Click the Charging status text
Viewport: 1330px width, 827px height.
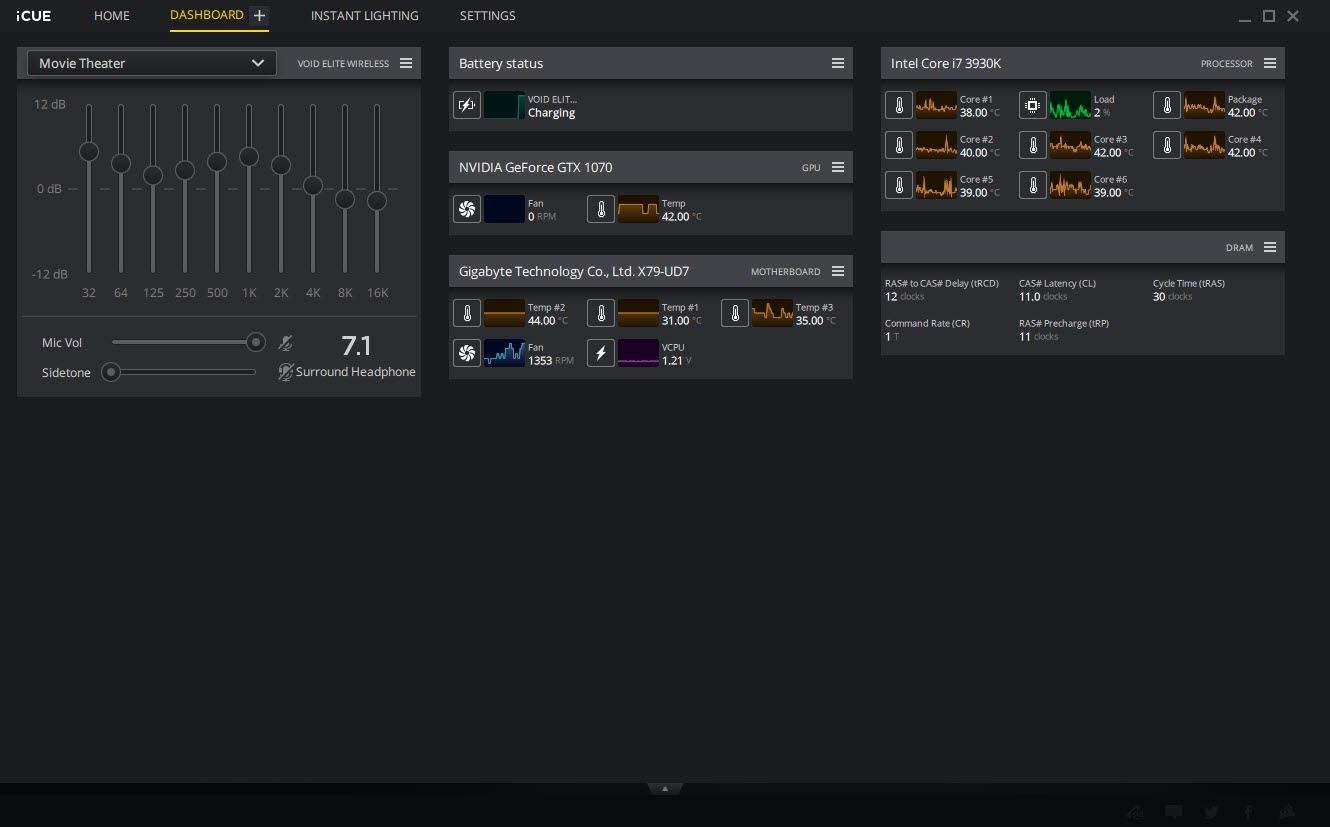(x=552, y=113)
